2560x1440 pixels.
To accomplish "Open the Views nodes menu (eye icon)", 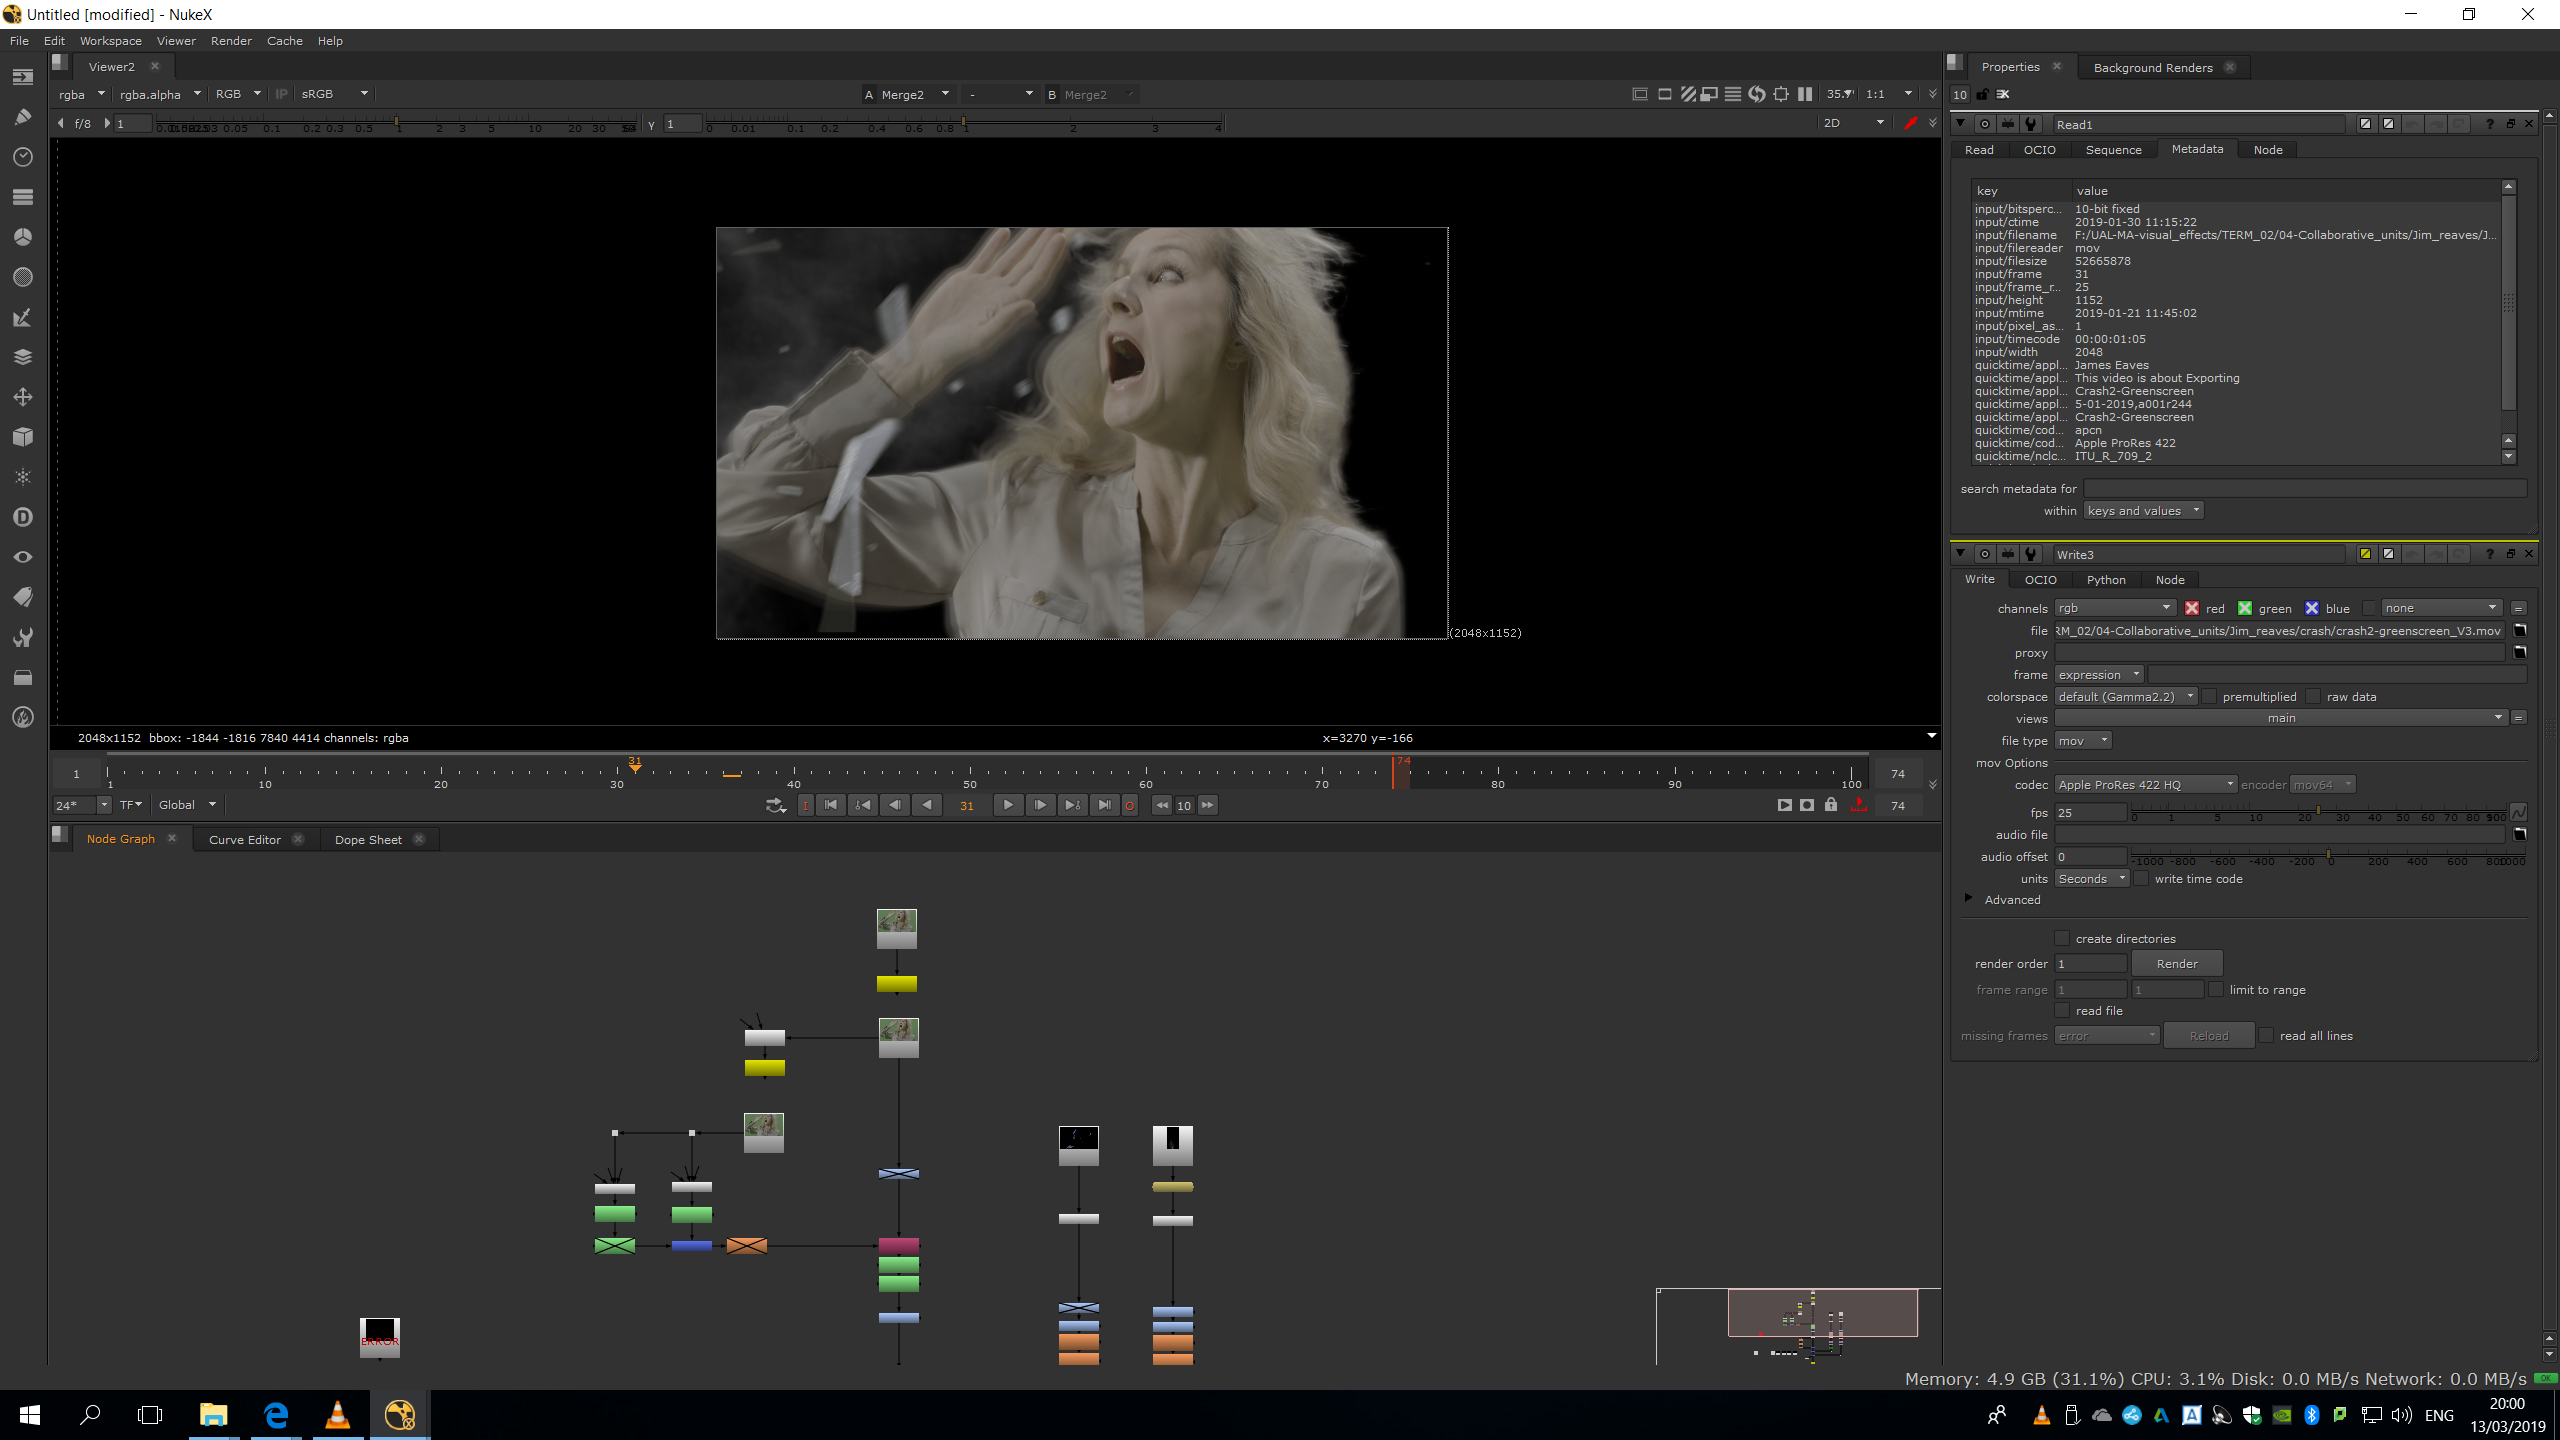I will point(22,557).
